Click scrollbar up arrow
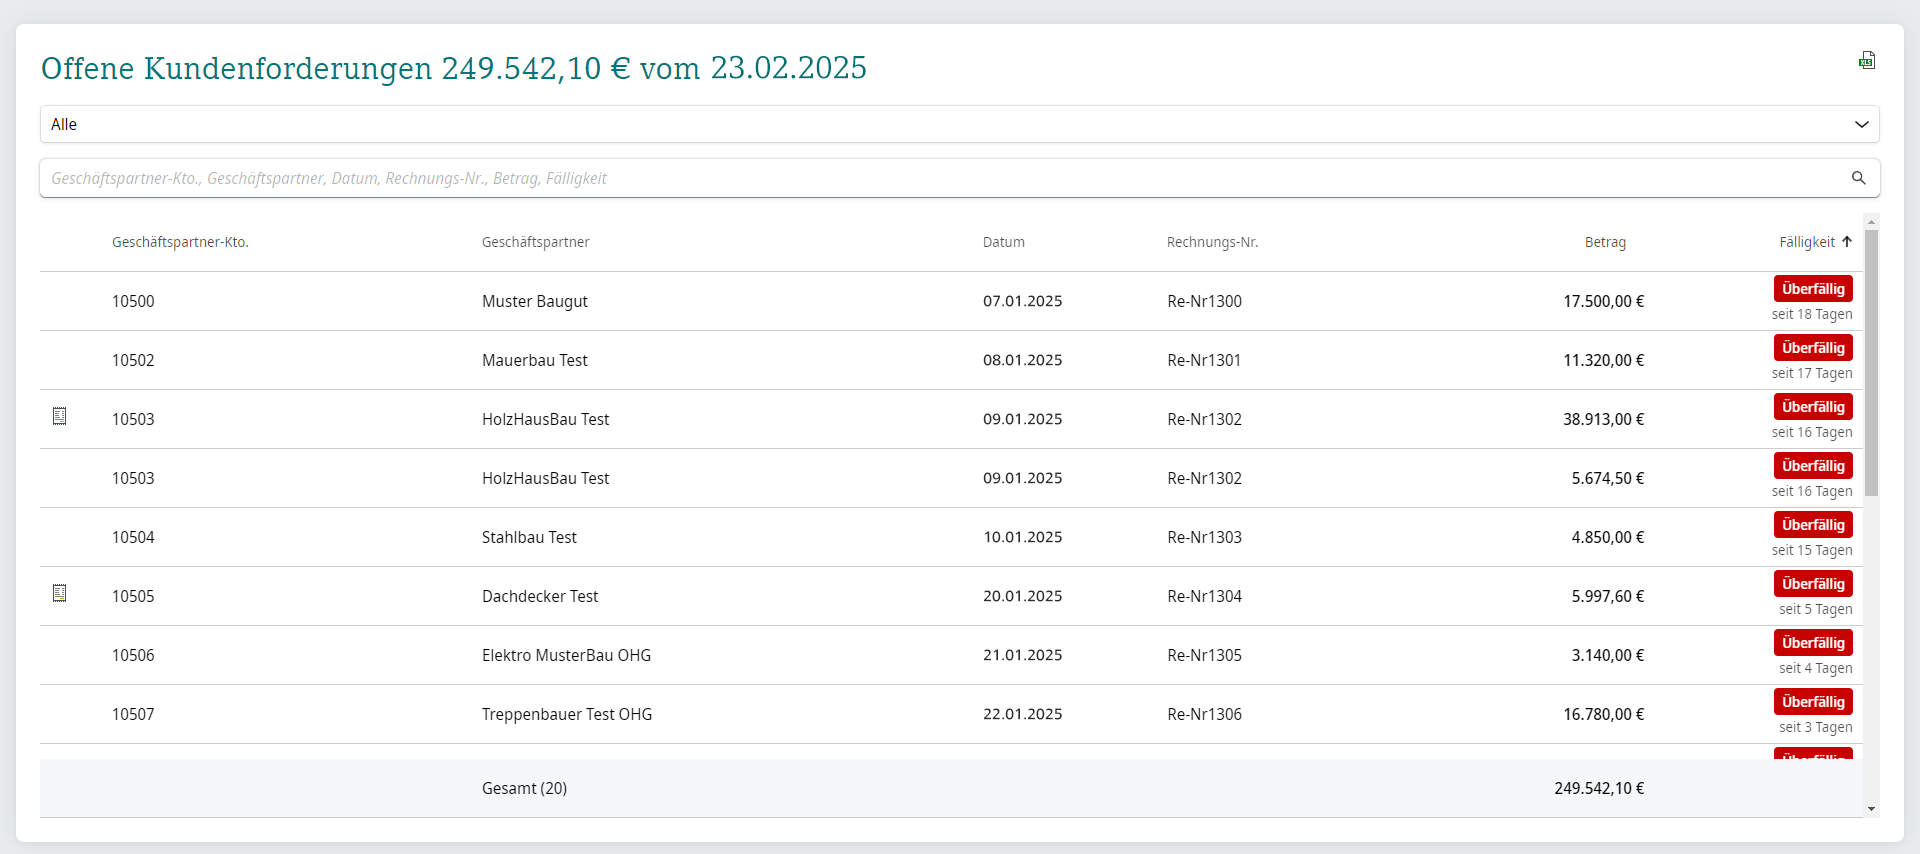 click(x=1871, y=222)
